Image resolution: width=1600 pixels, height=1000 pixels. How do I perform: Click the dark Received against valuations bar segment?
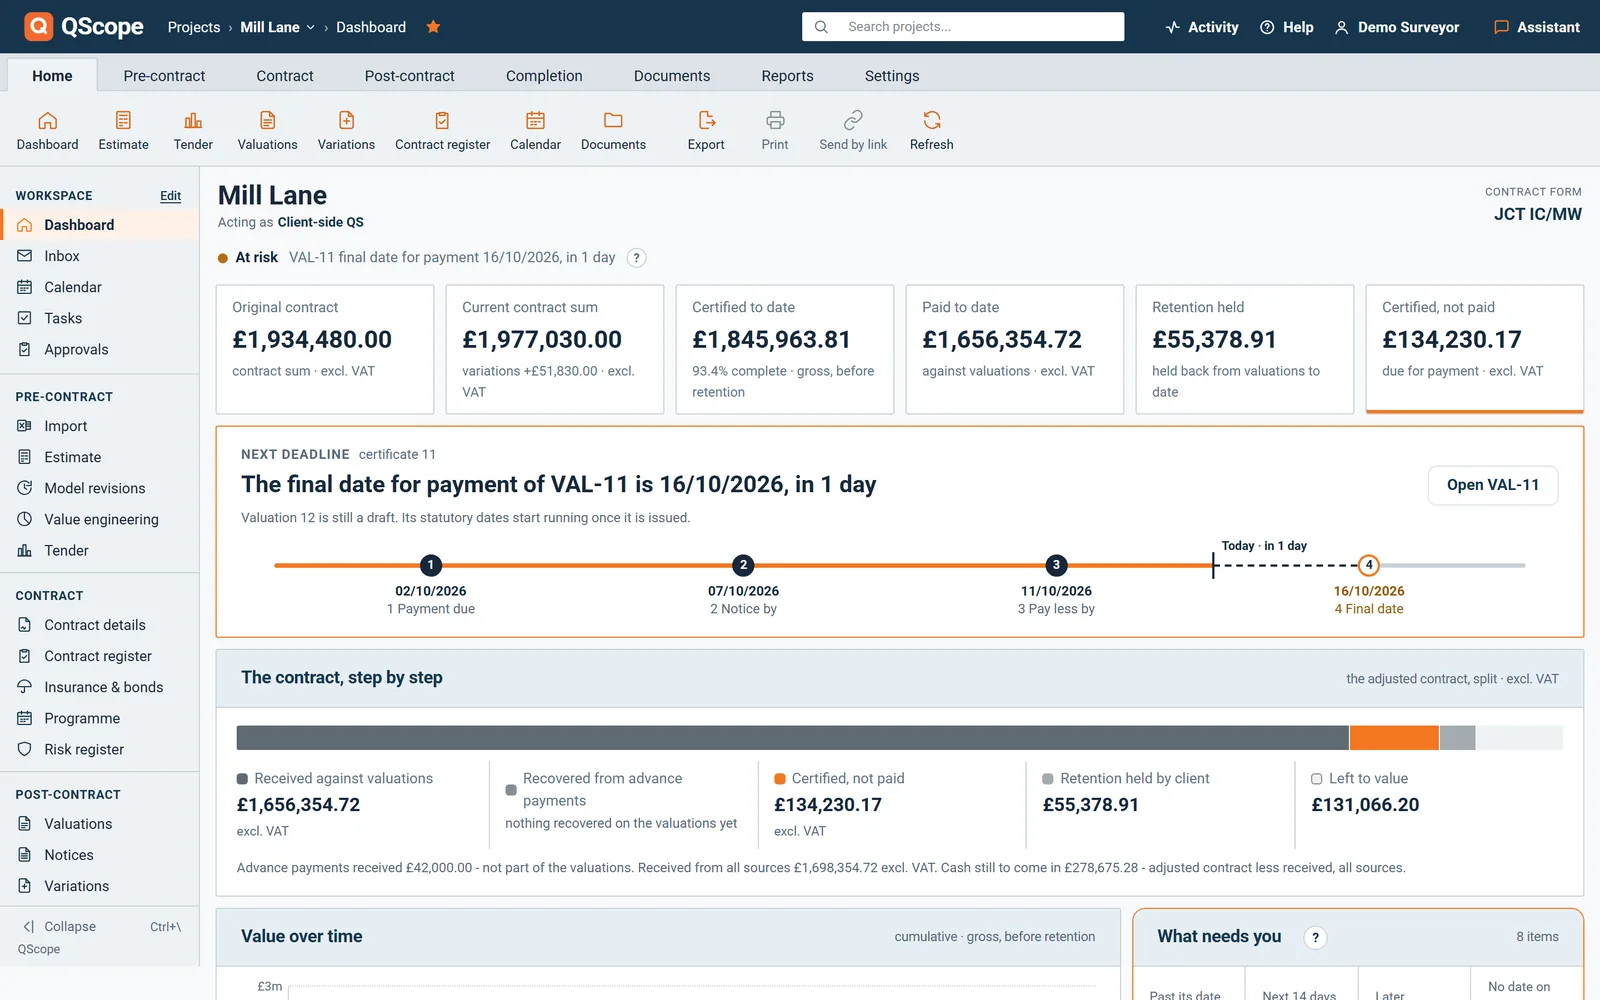(793, 738)
